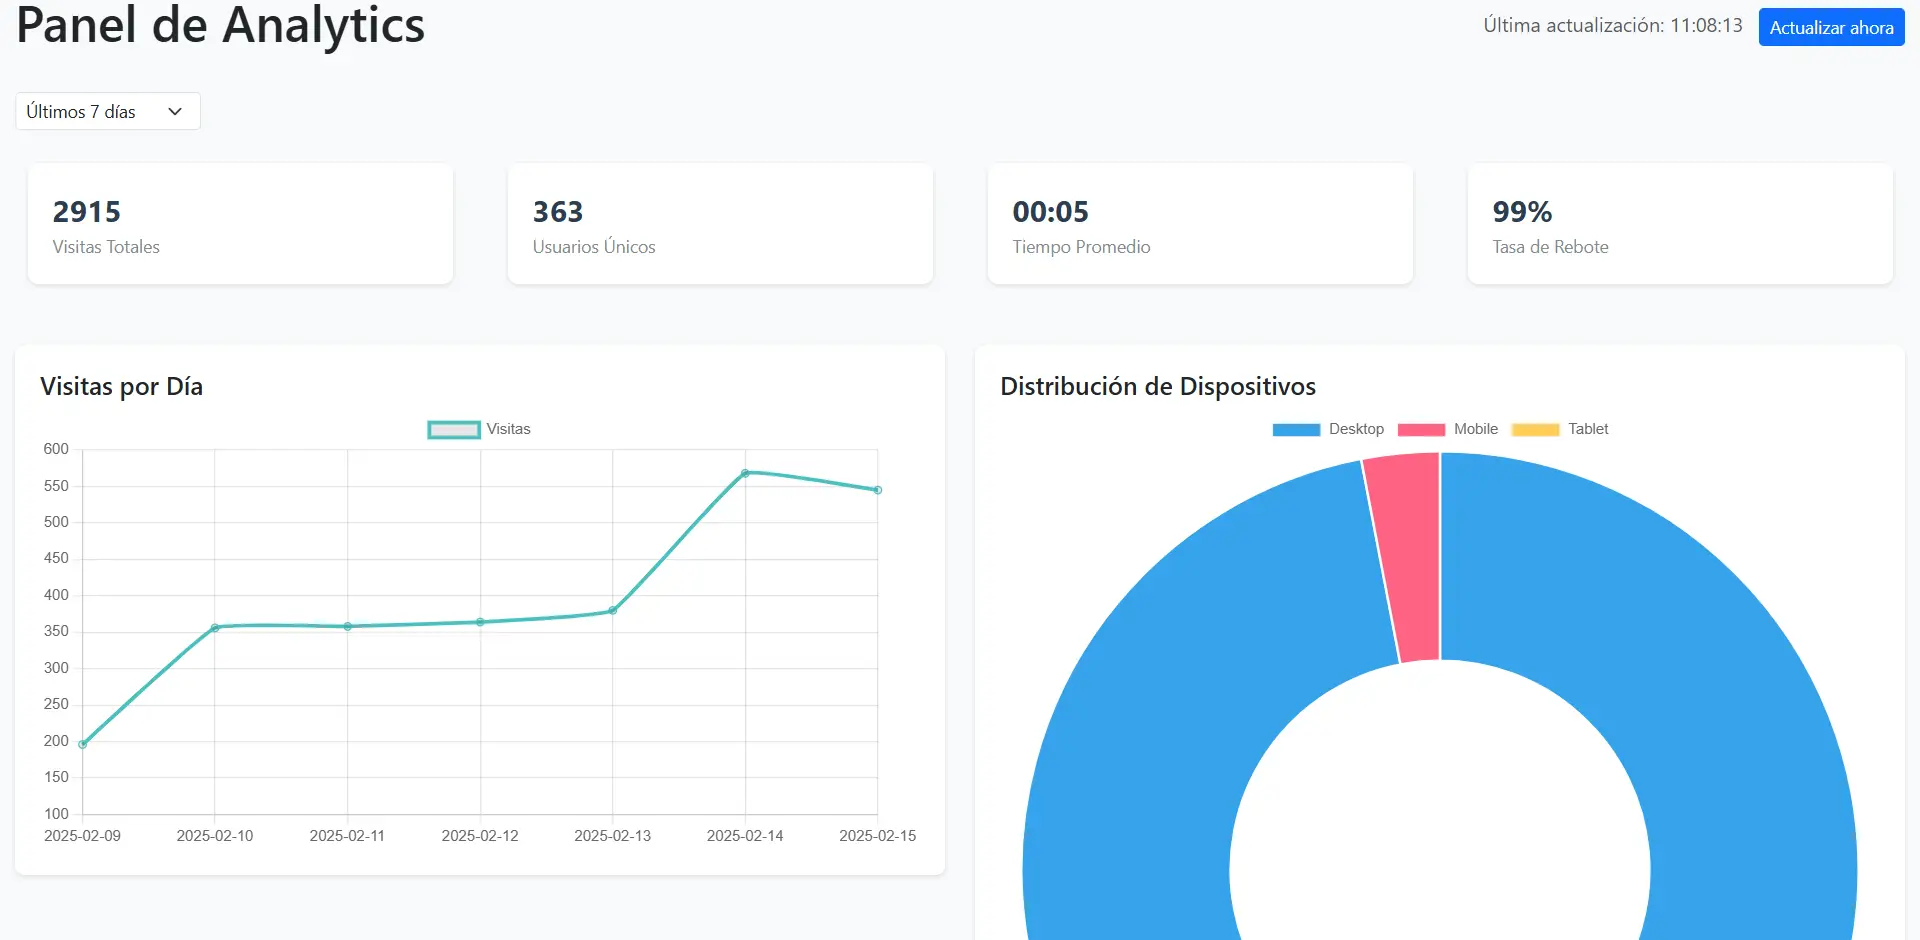Open the Últimos 7 días dropdown

click(x=108, y=111)
